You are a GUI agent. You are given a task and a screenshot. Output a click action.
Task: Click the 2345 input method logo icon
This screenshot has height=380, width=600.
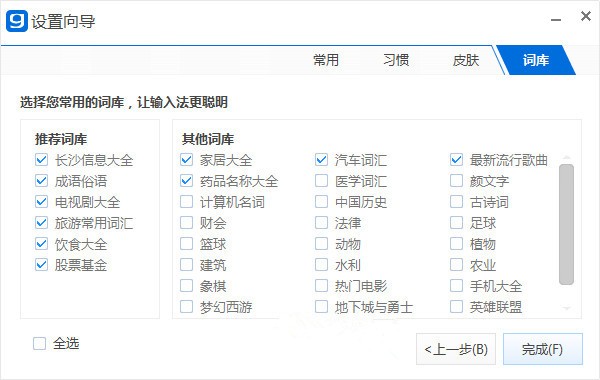pyautogui.click(x=17, y=21)
